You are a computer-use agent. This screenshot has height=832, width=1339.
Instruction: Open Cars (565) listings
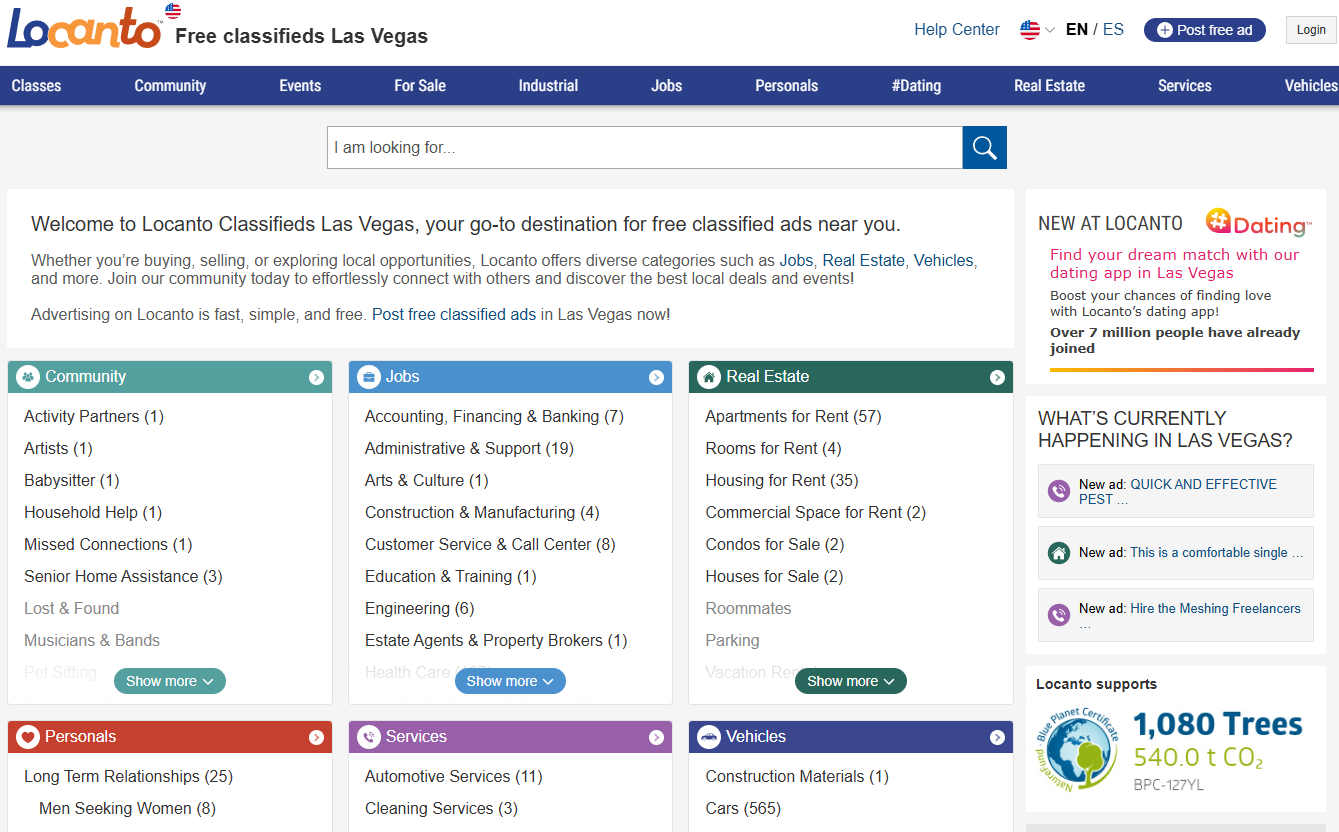743,809
